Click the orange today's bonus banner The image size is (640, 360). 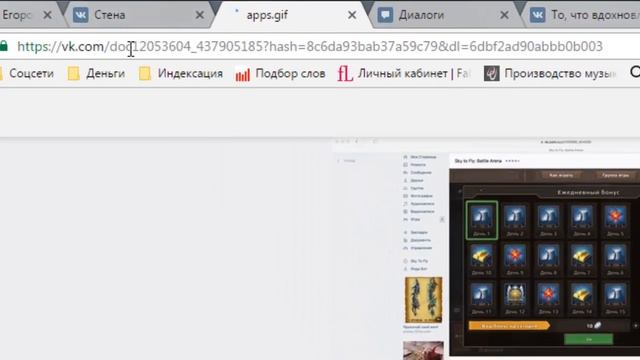(x=509, y=326)
